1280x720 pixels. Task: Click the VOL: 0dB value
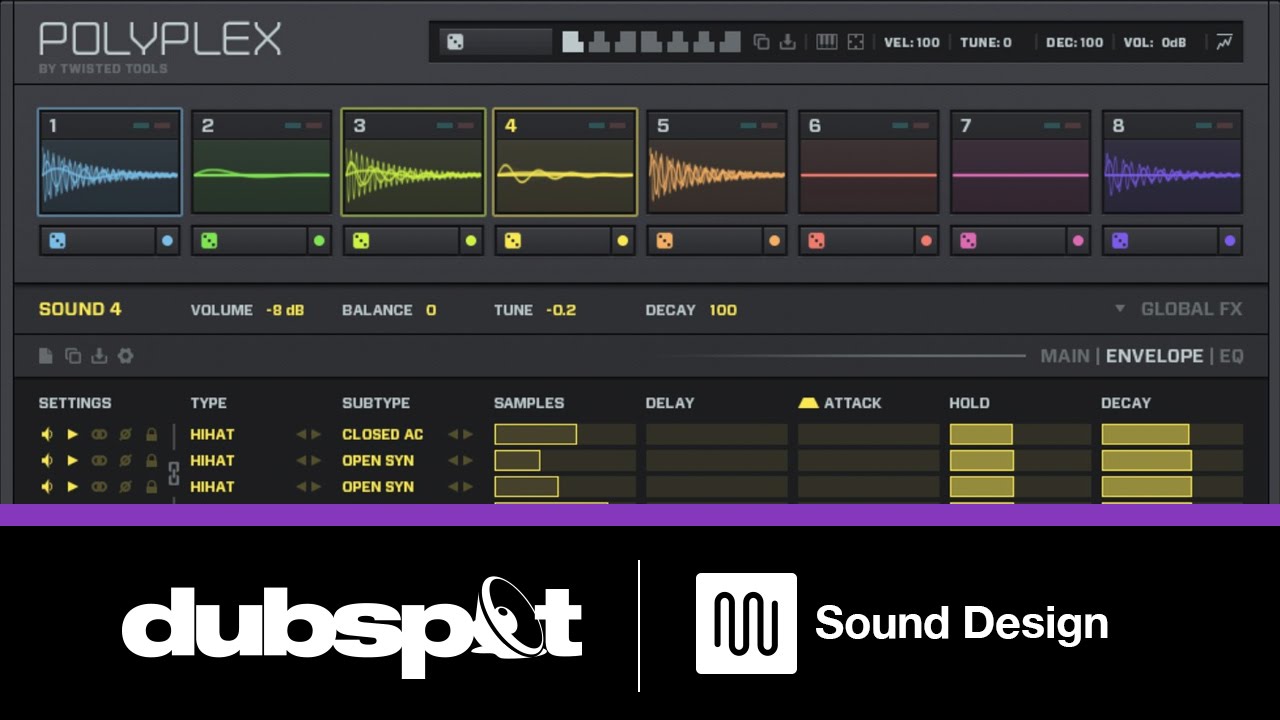click(1155, 42)
